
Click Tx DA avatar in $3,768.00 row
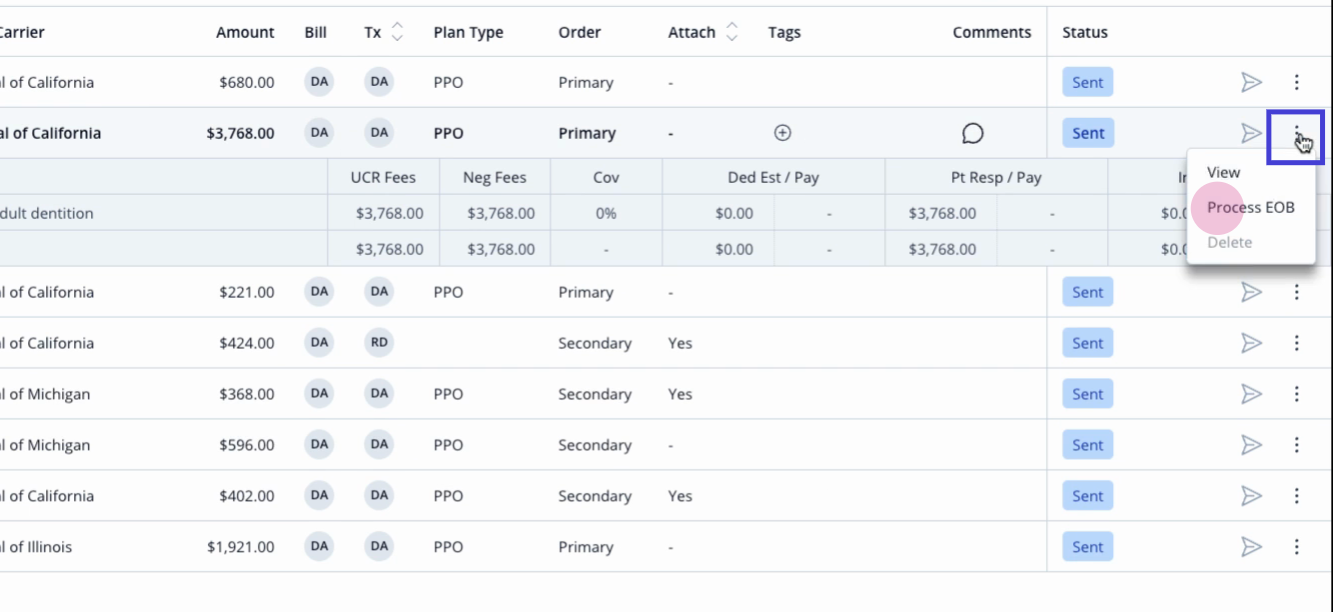tap(379, 133)
